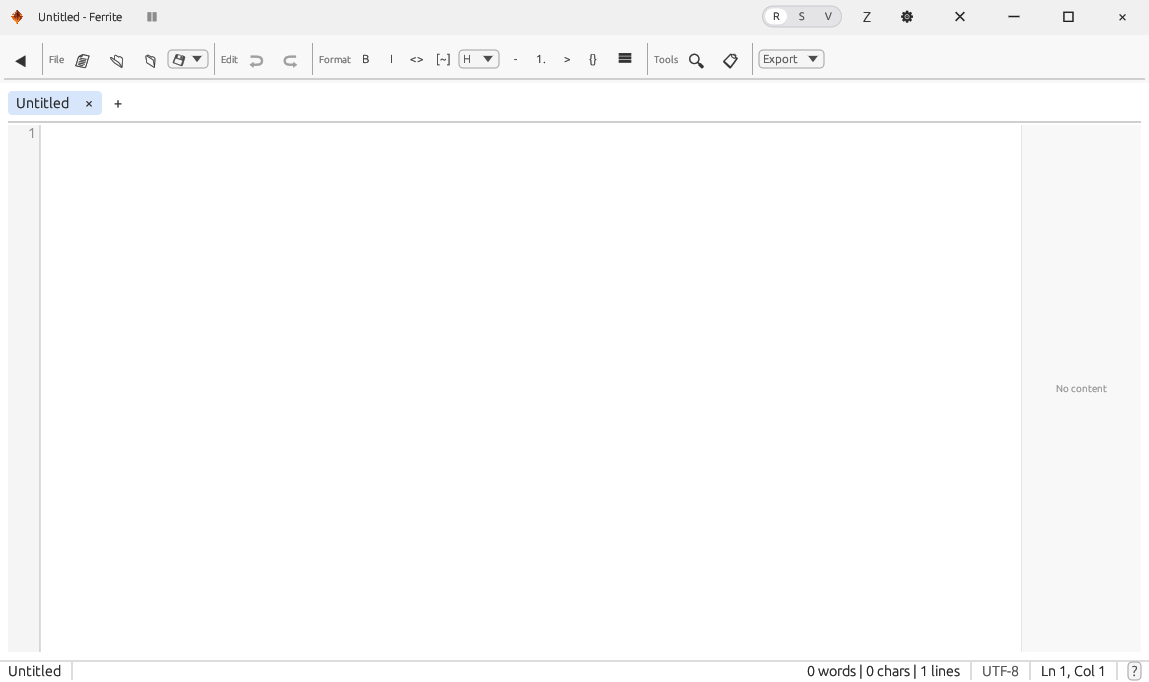This screenshot has height=682, width=1149.
Task: Switch to V view mode
Action: [x=828, y=17]
